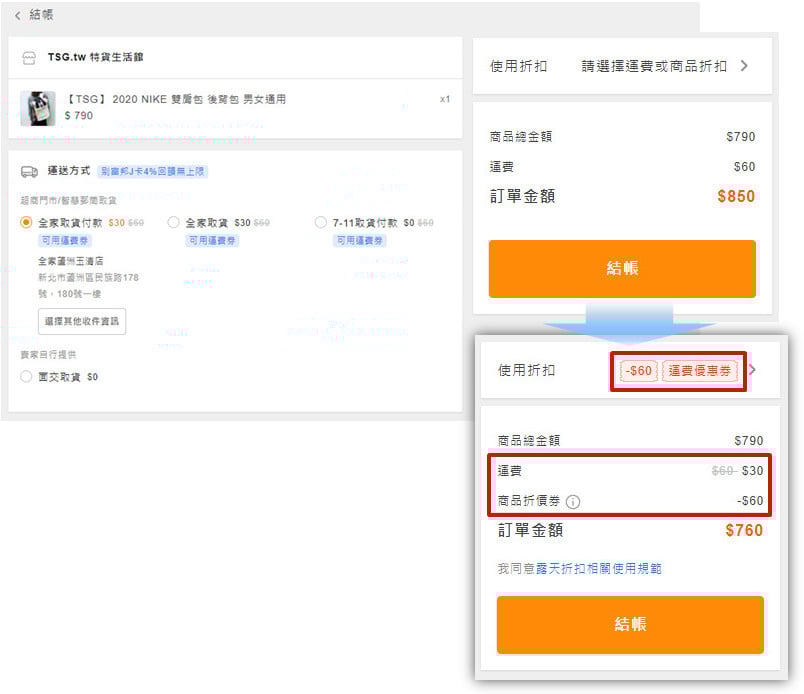The height and width of the screenshot is (694, 804).
Task: Click the 運費優惠券 coupon tag
Action: click(x=700, y=370)
